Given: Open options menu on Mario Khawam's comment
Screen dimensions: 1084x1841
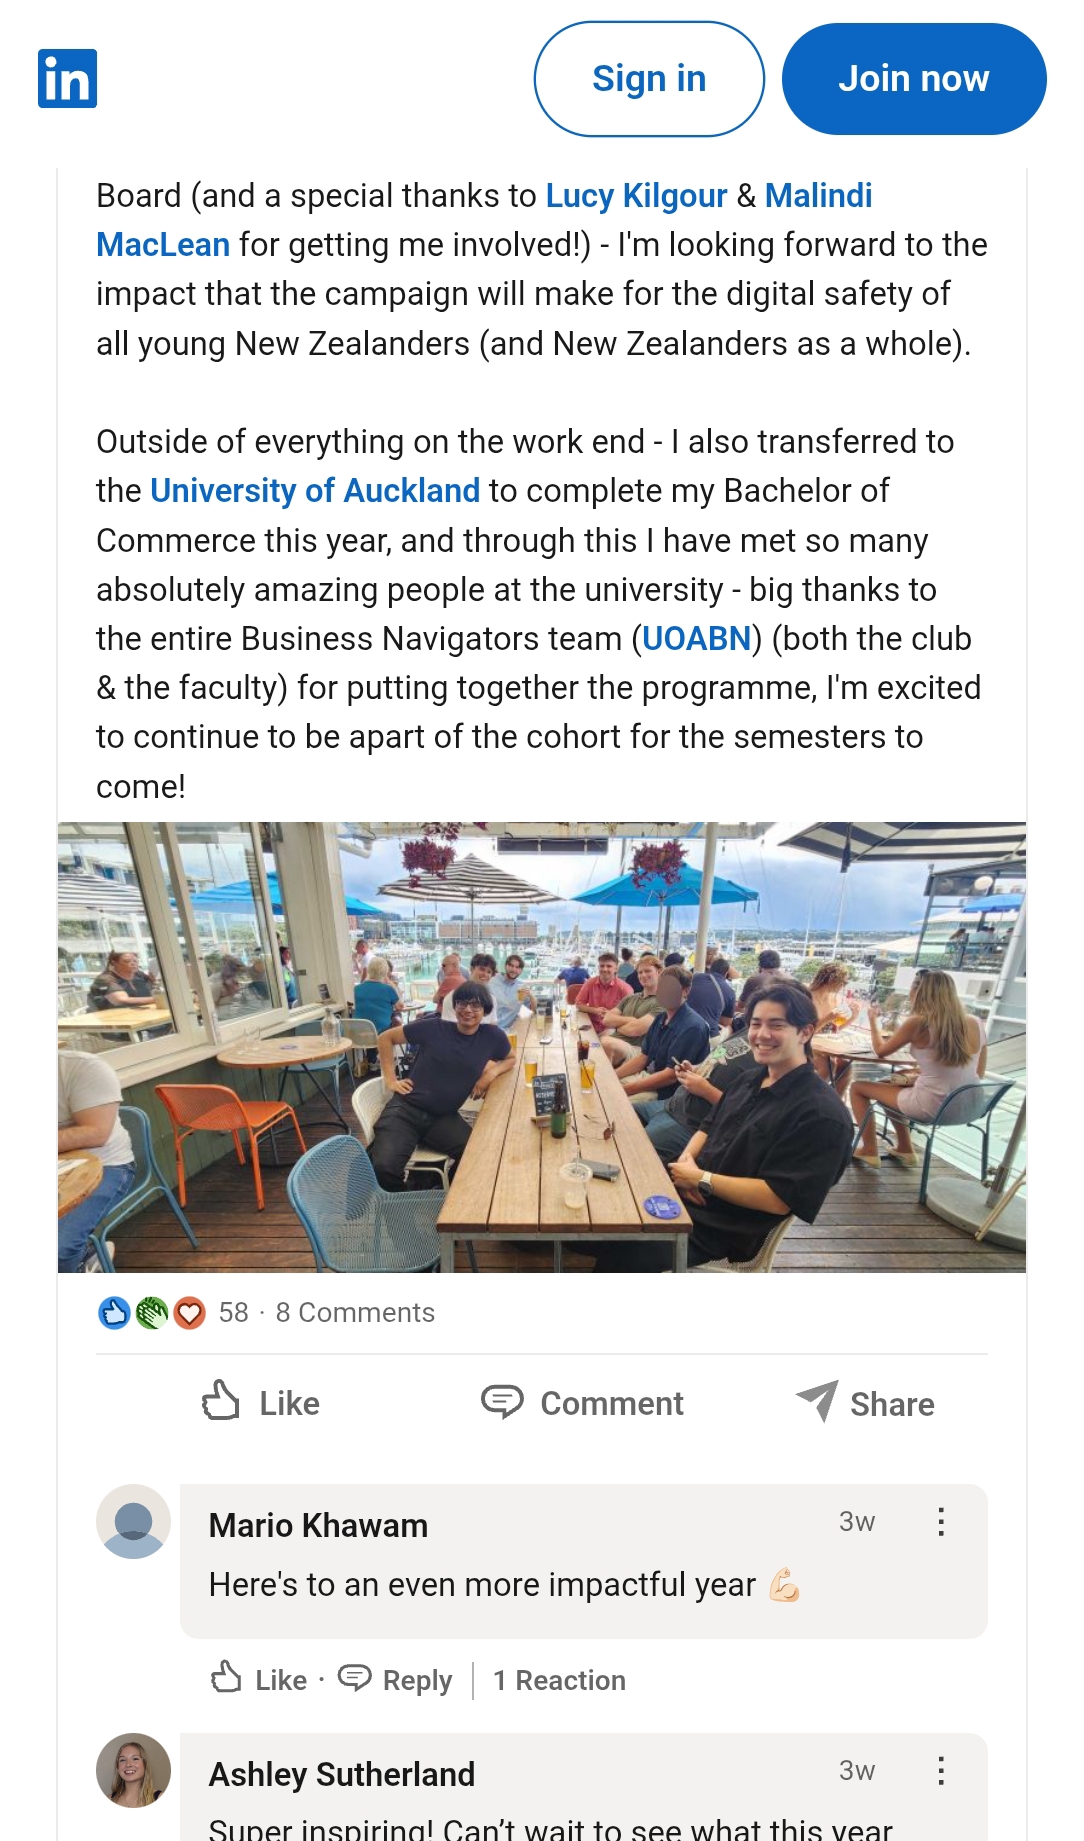Looking at the screenshot, I should click(941, 1522).
